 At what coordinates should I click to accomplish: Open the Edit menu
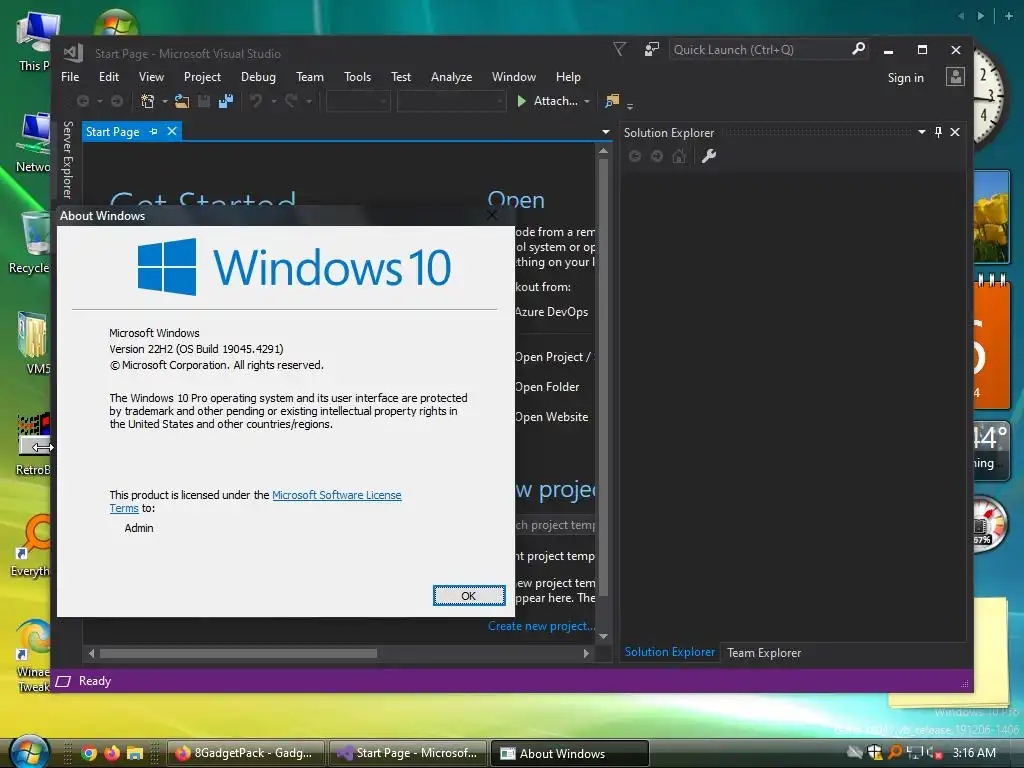pos(108,76)
